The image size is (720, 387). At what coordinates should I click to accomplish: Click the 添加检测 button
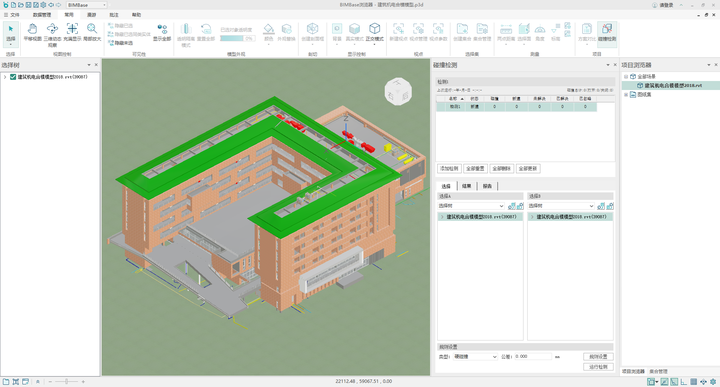[449, 168]
